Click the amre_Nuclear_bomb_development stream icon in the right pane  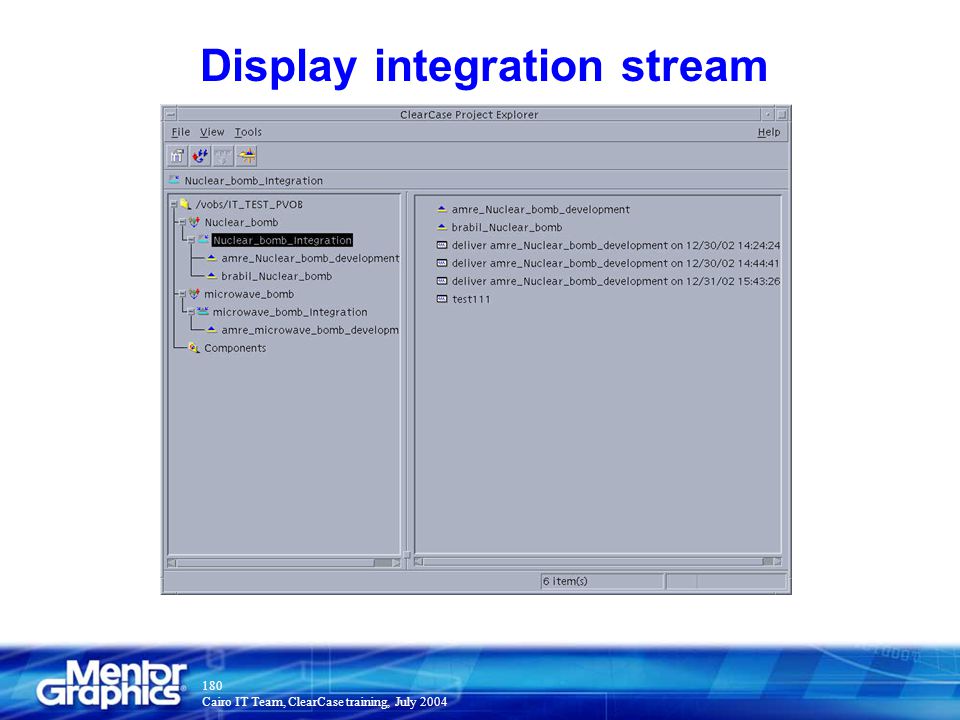[x=442, y=209]
